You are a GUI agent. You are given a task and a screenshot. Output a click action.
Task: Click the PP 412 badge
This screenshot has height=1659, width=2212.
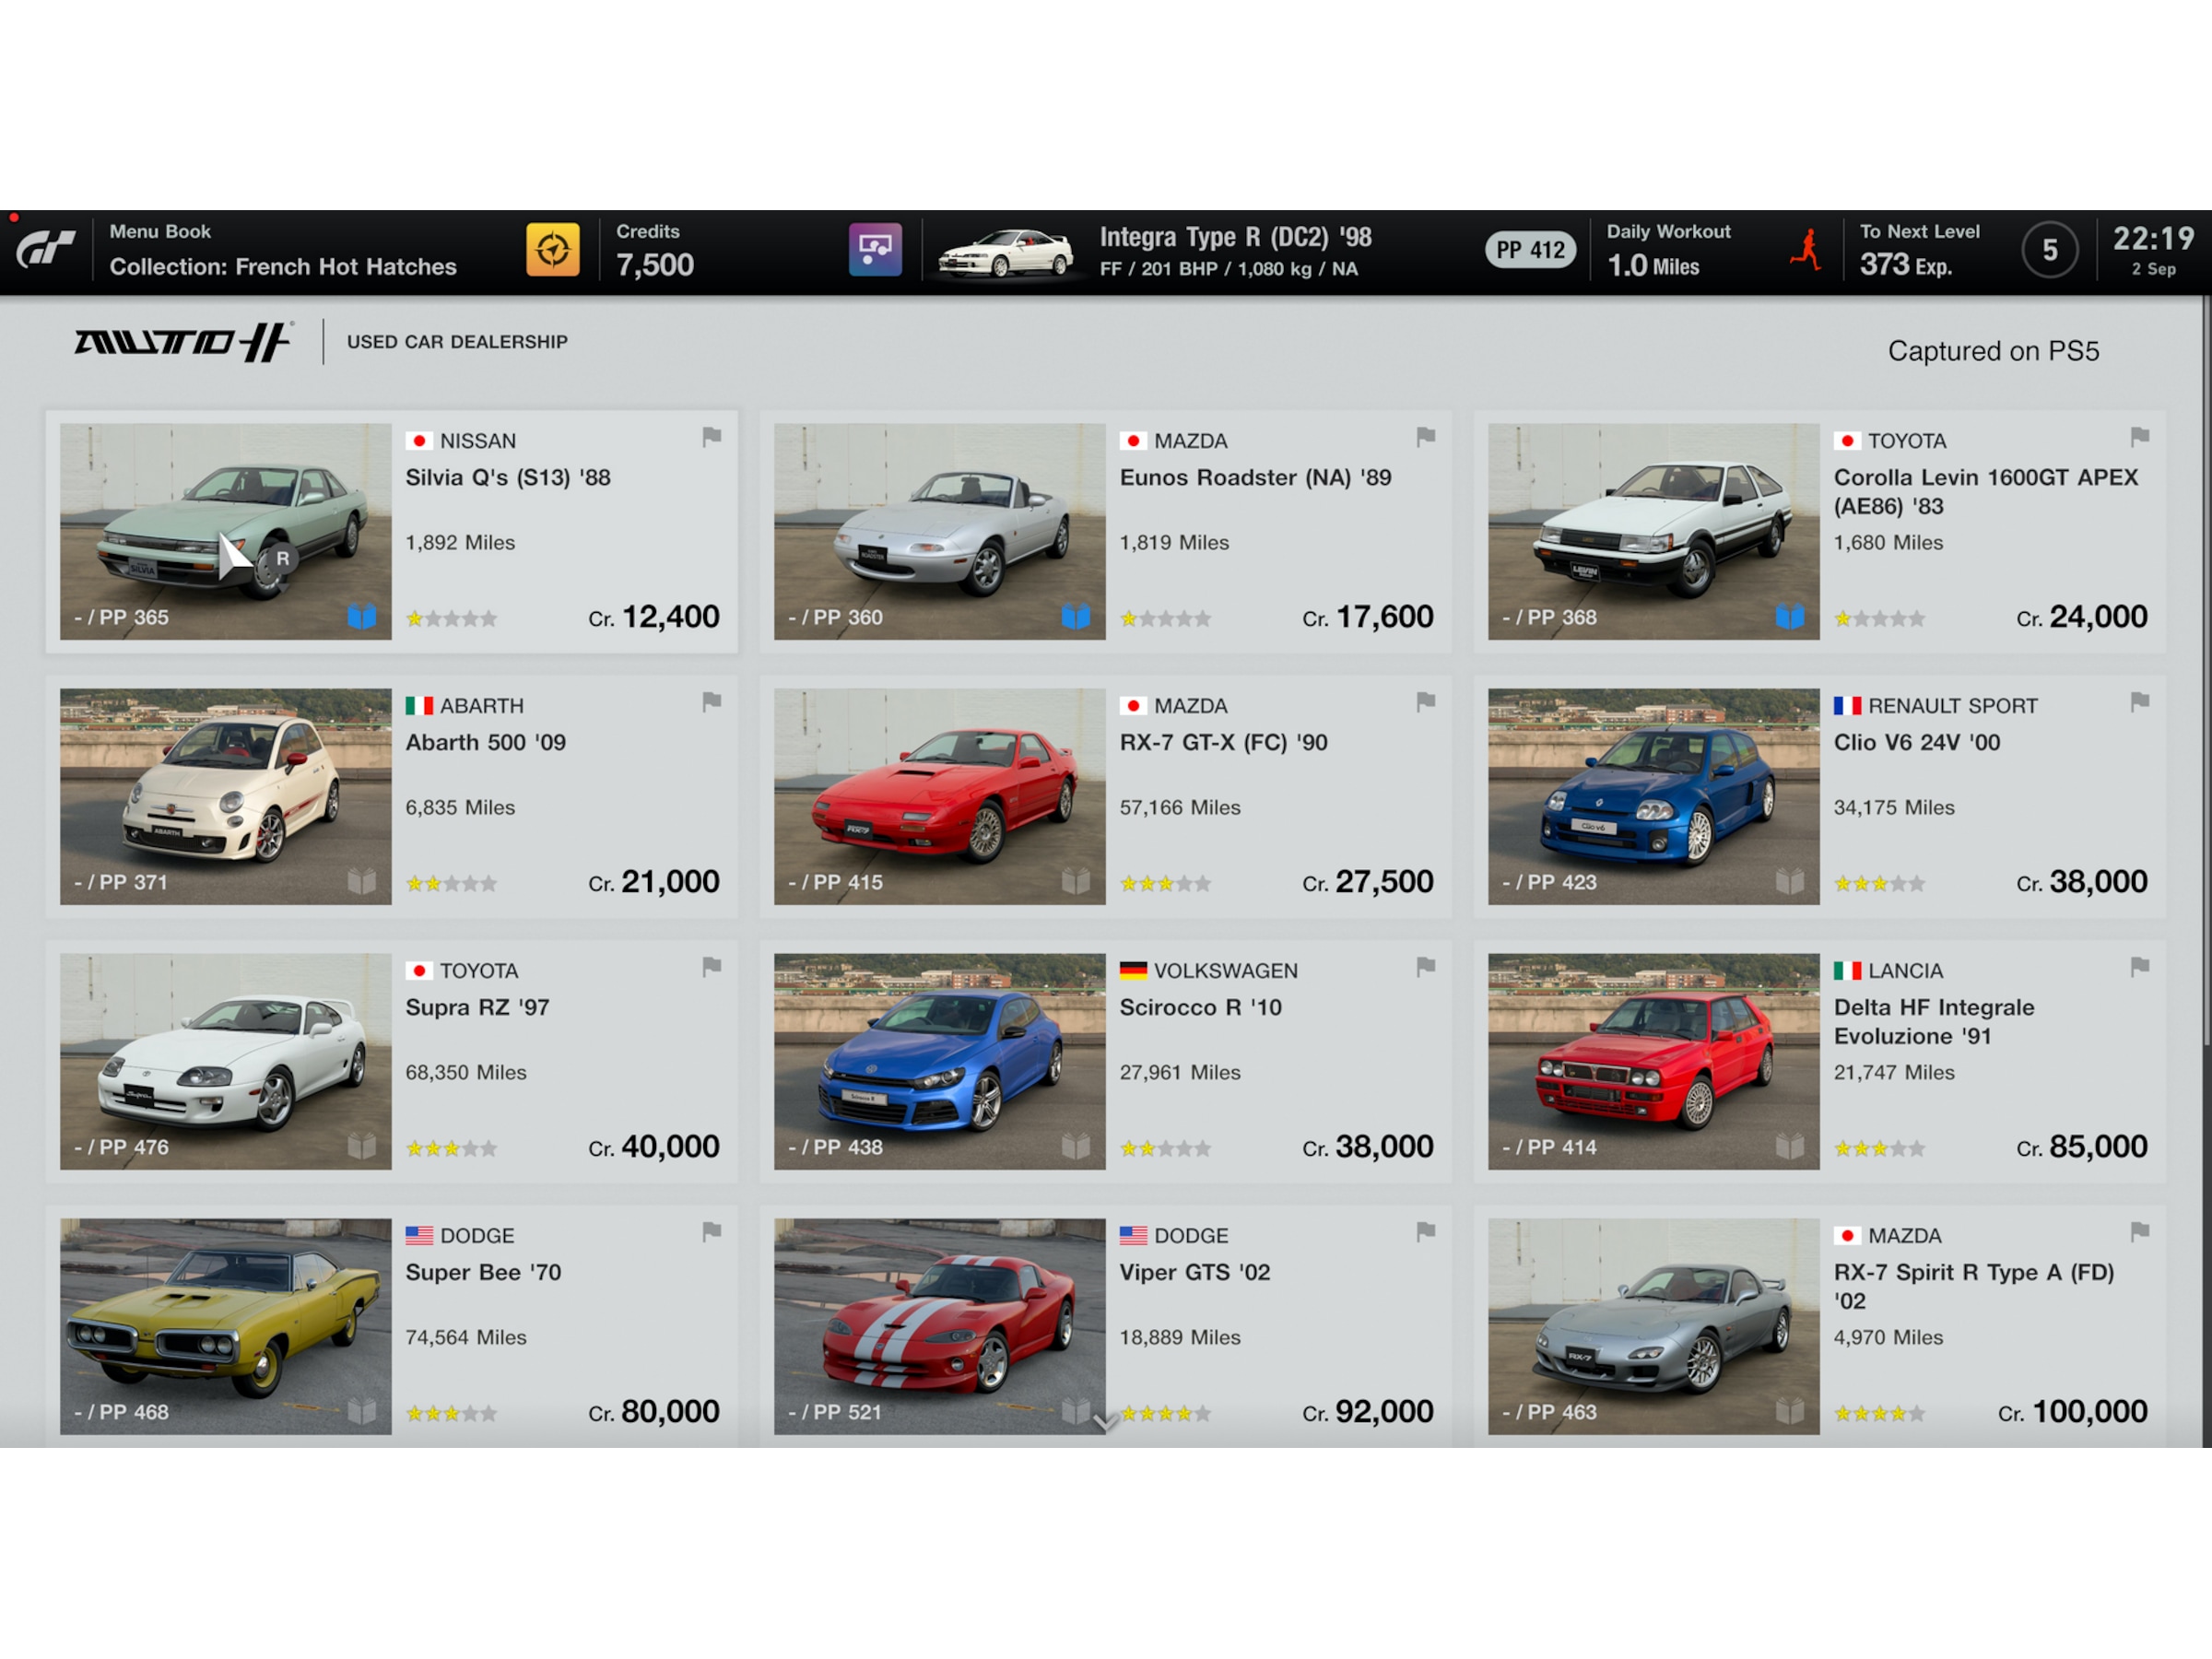1529,249
